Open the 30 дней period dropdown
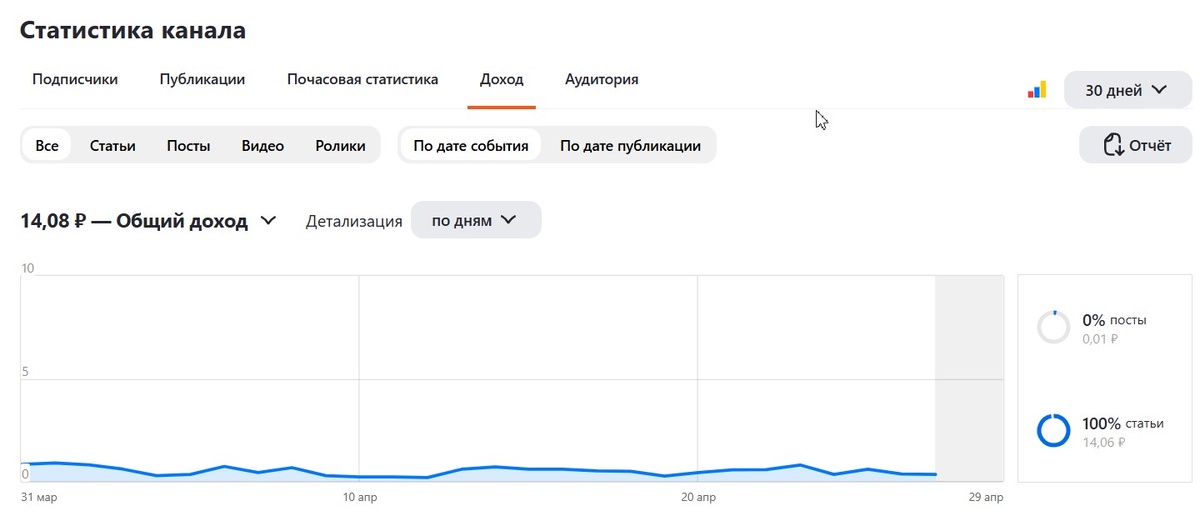 pyautogui.click(x=1126, y=90)
